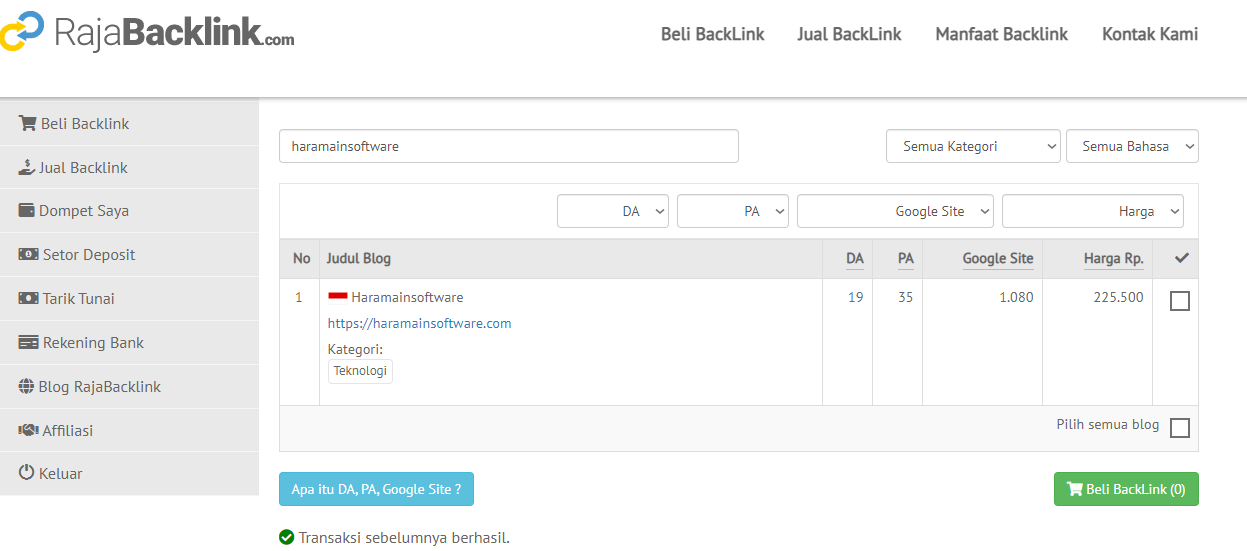
Task: Select Jual Backlink in the sidebar
Action: pos(129,168)
